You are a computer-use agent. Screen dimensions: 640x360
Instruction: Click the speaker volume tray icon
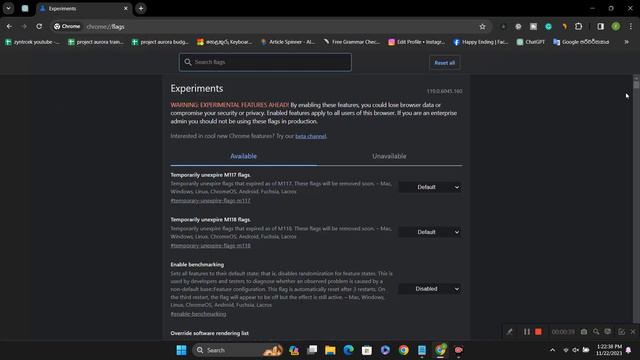(576, 350)
